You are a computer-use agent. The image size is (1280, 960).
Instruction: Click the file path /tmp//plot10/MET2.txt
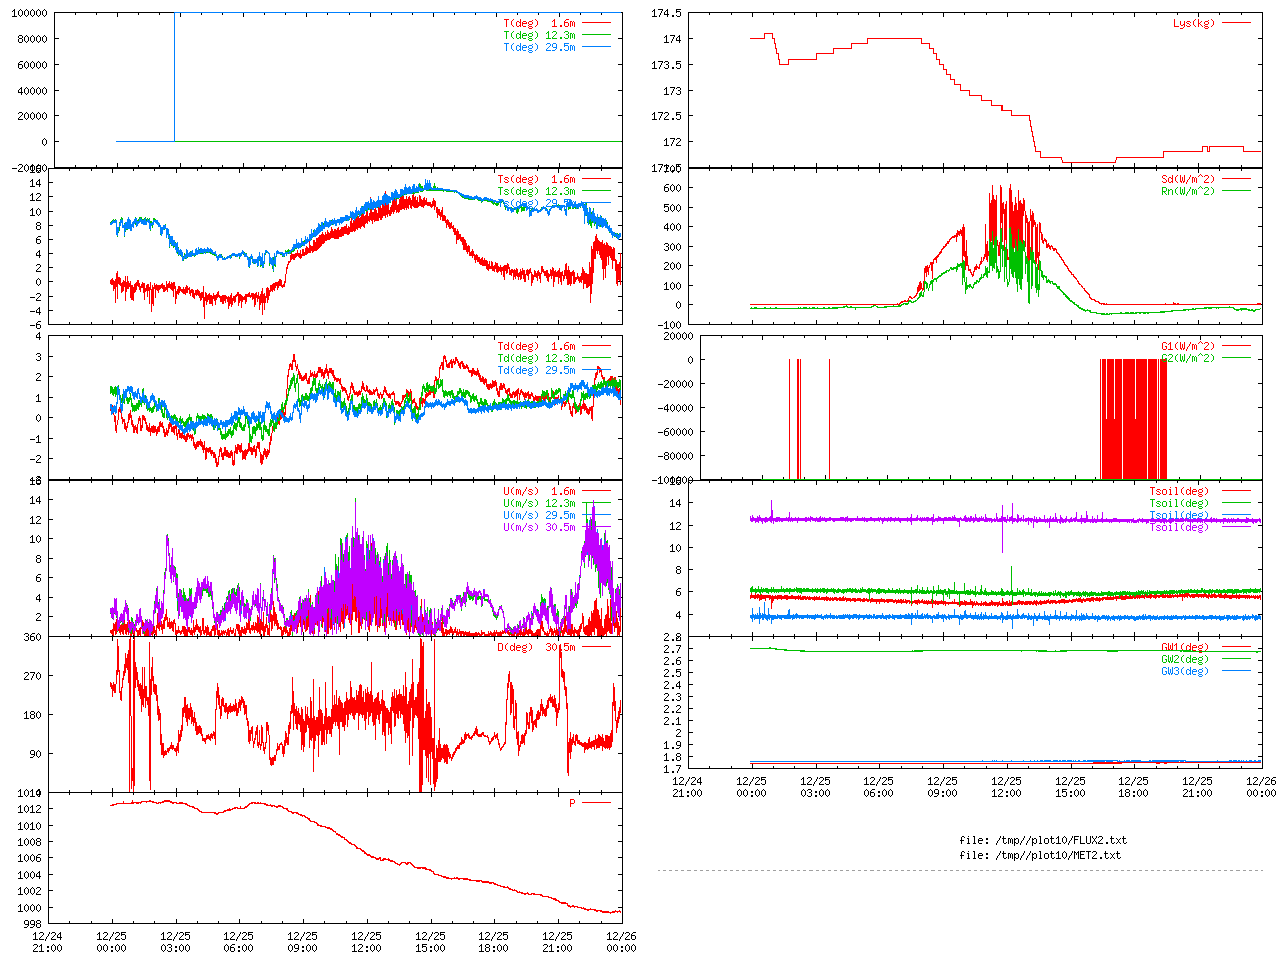coord(1040,855)
